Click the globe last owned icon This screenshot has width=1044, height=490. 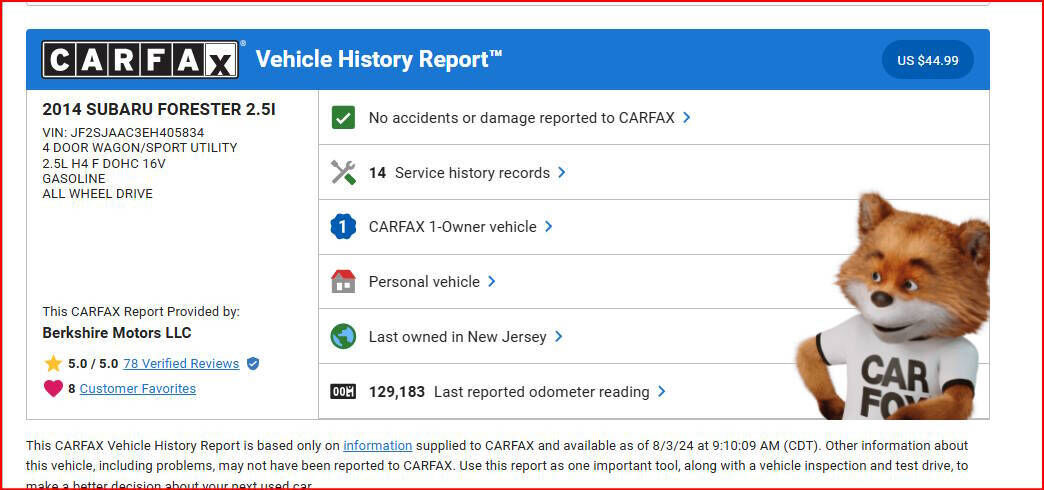point(343,337)
